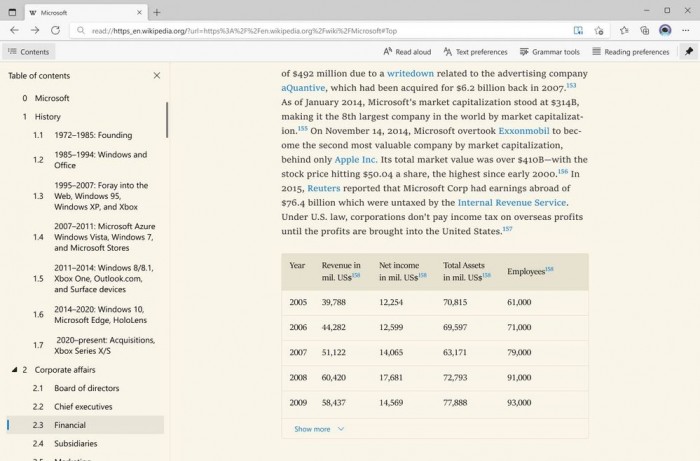
Task: Open the browser Settings and more menu
Action: pos(686,30)
